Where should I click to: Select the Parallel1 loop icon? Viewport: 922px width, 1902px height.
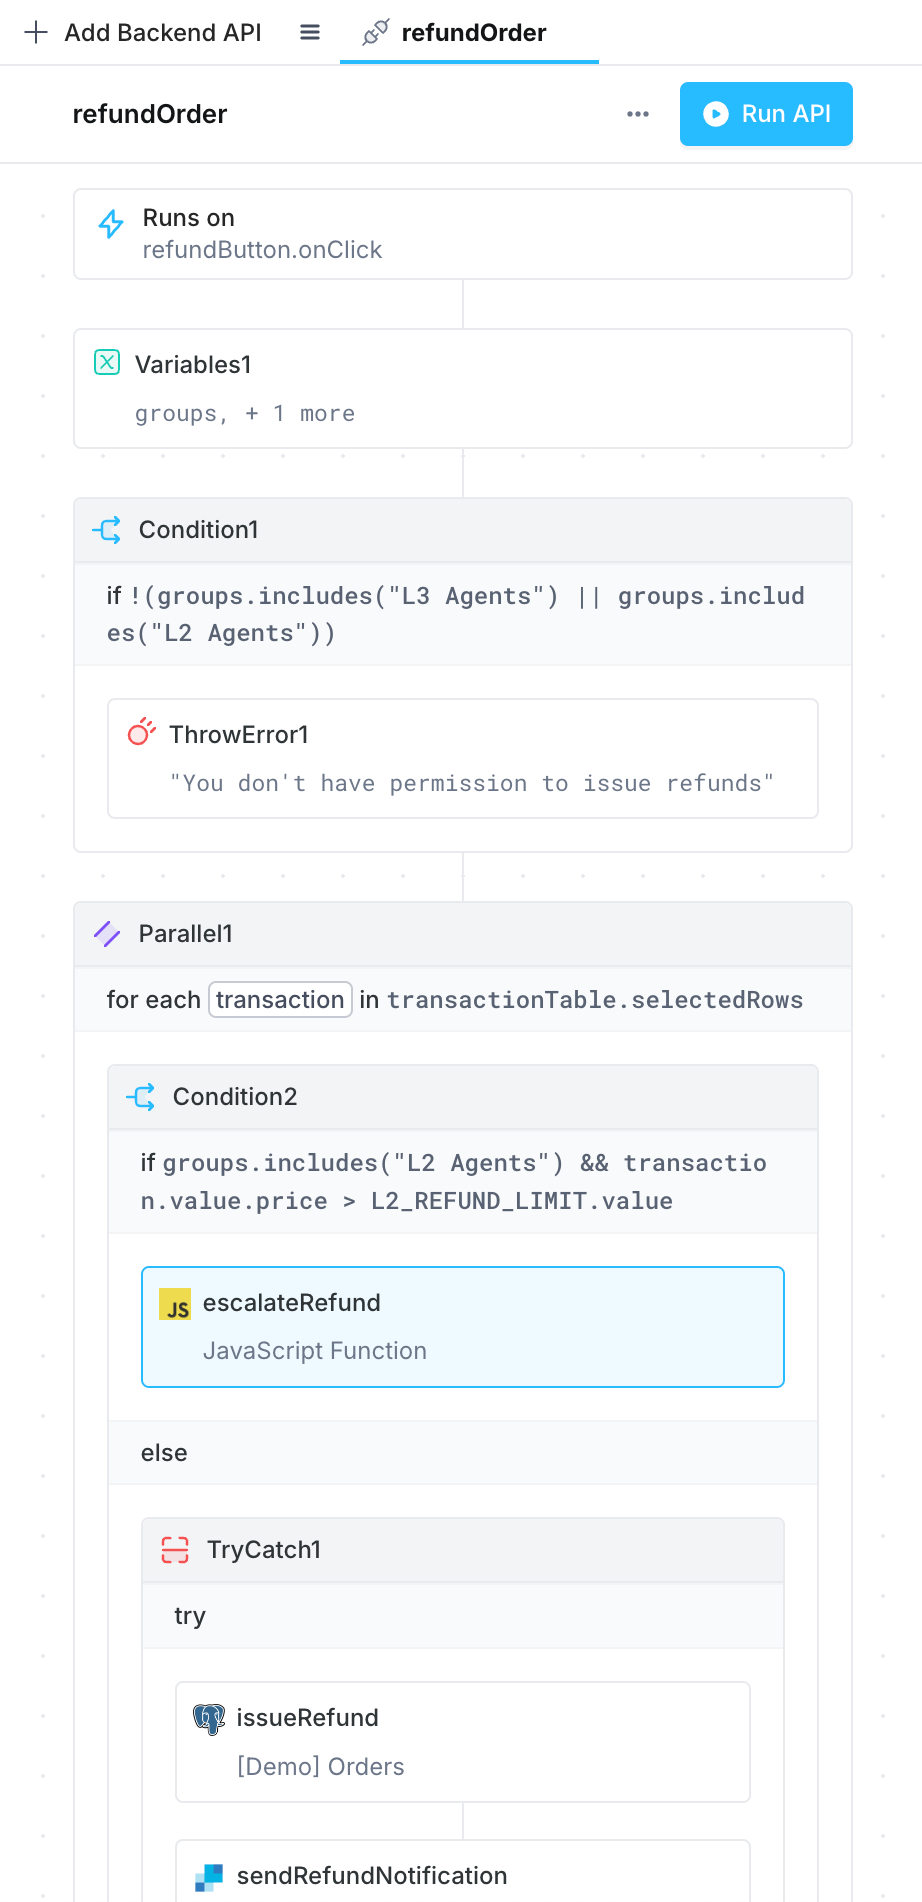pyautogui.click(x=107, y=933)
